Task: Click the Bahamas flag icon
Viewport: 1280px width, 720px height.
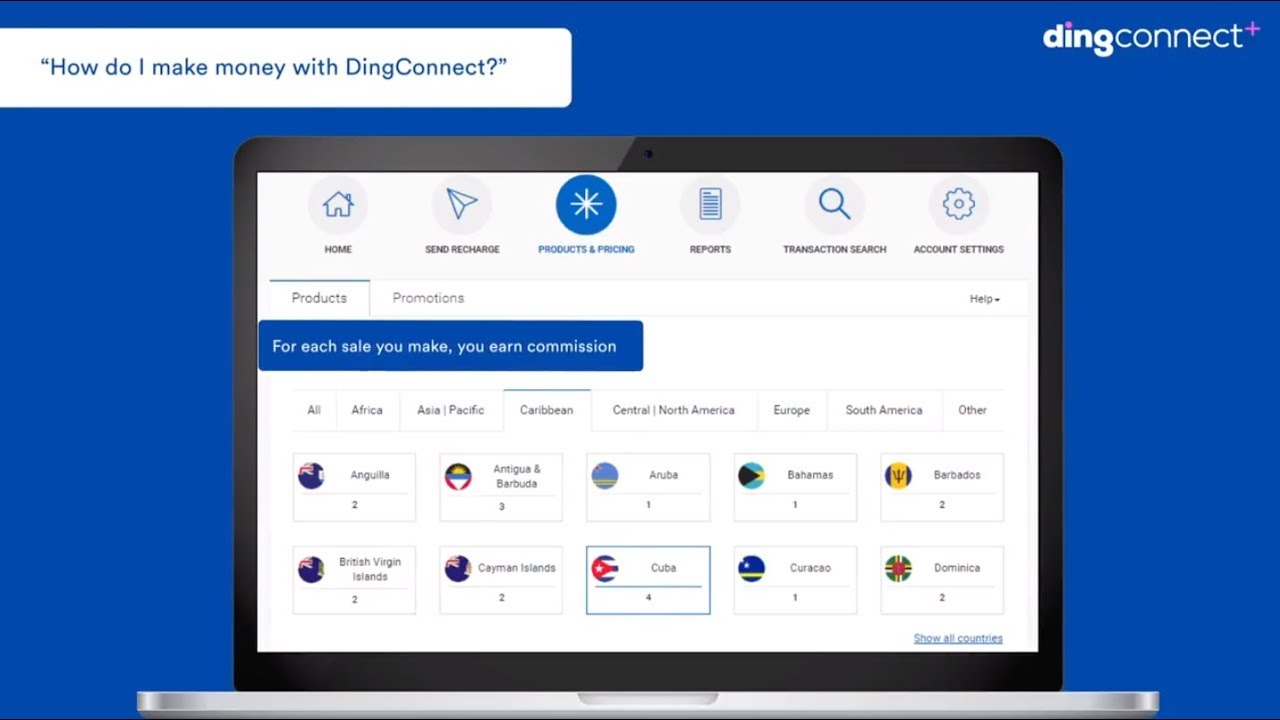Action: click(x=751, y=475)
